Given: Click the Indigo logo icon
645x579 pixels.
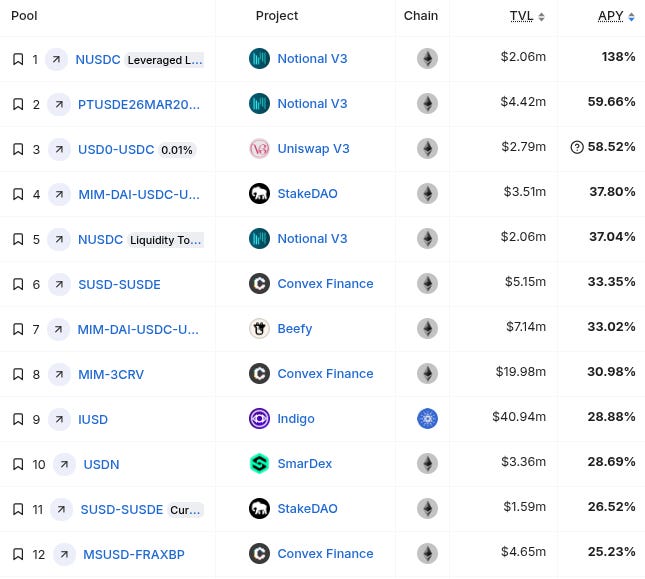Looking at the screenshot, I should 260,419.
